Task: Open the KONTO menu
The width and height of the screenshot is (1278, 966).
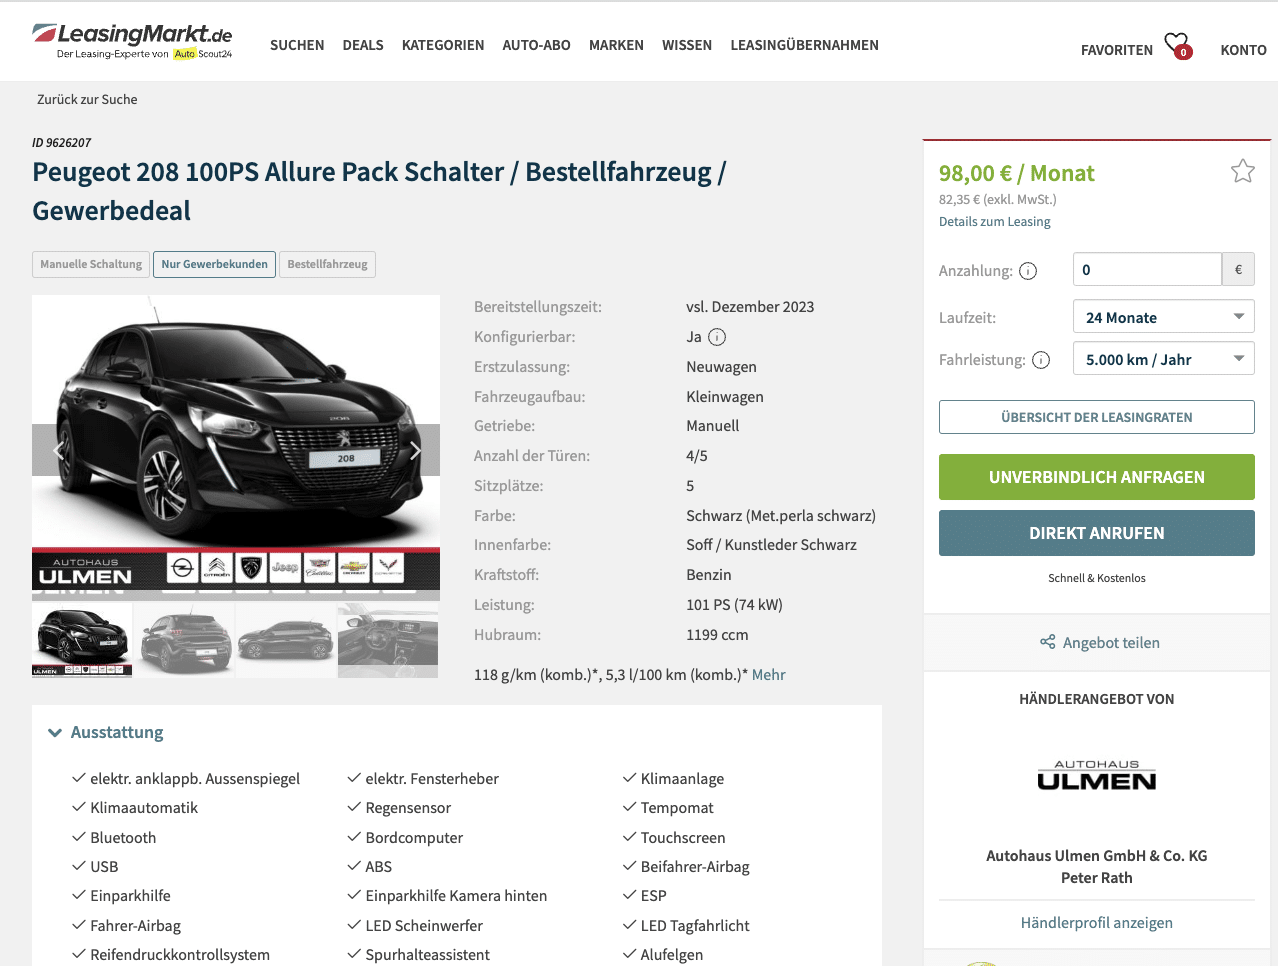Action: click(x=1244, y=50)
